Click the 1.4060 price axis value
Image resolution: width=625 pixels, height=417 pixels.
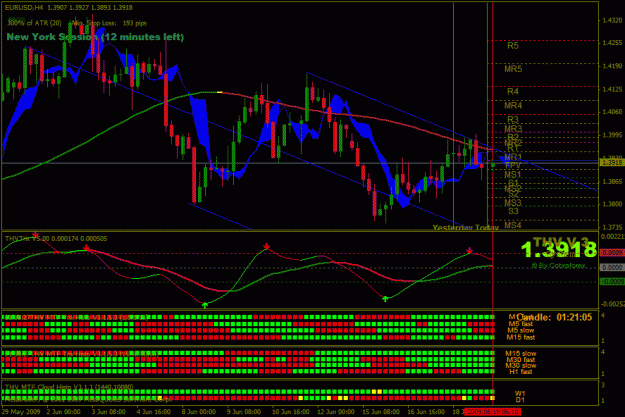tap(612, 112)
